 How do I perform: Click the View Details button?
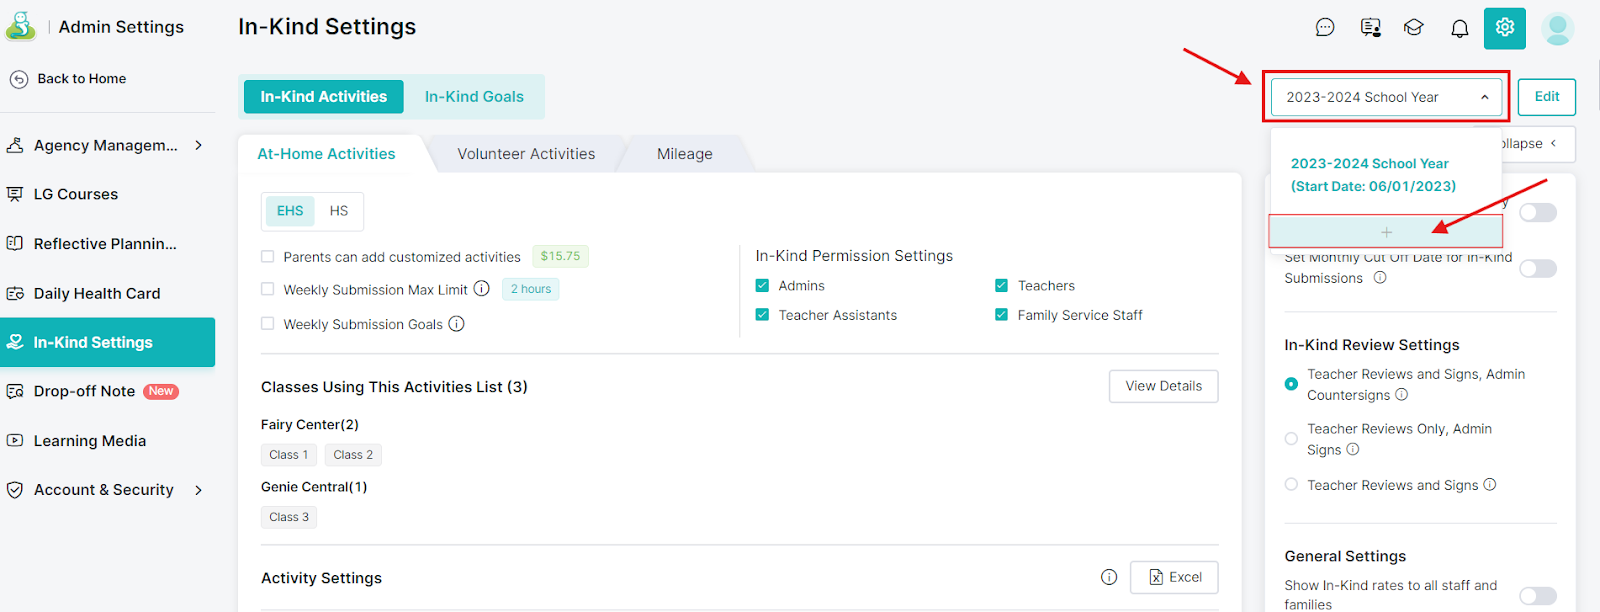tap(1163, 386)
